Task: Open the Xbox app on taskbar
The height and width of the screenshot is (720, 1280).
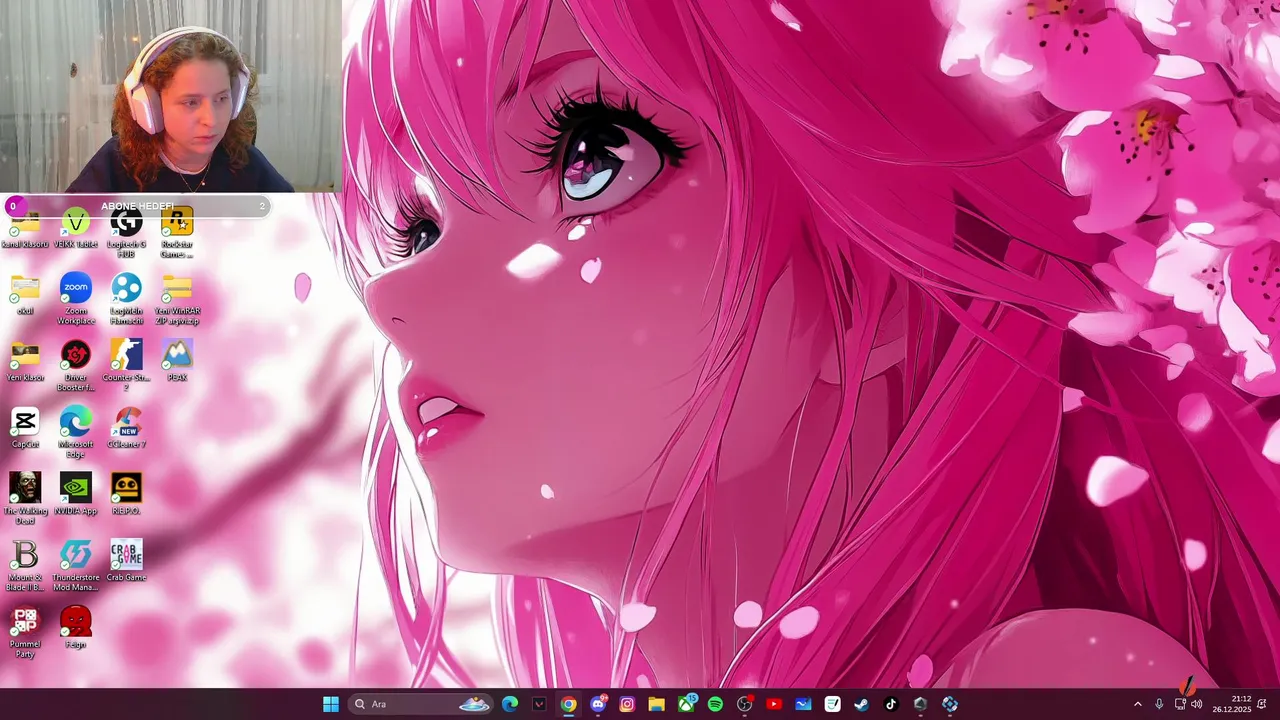Action: point(686,704)
